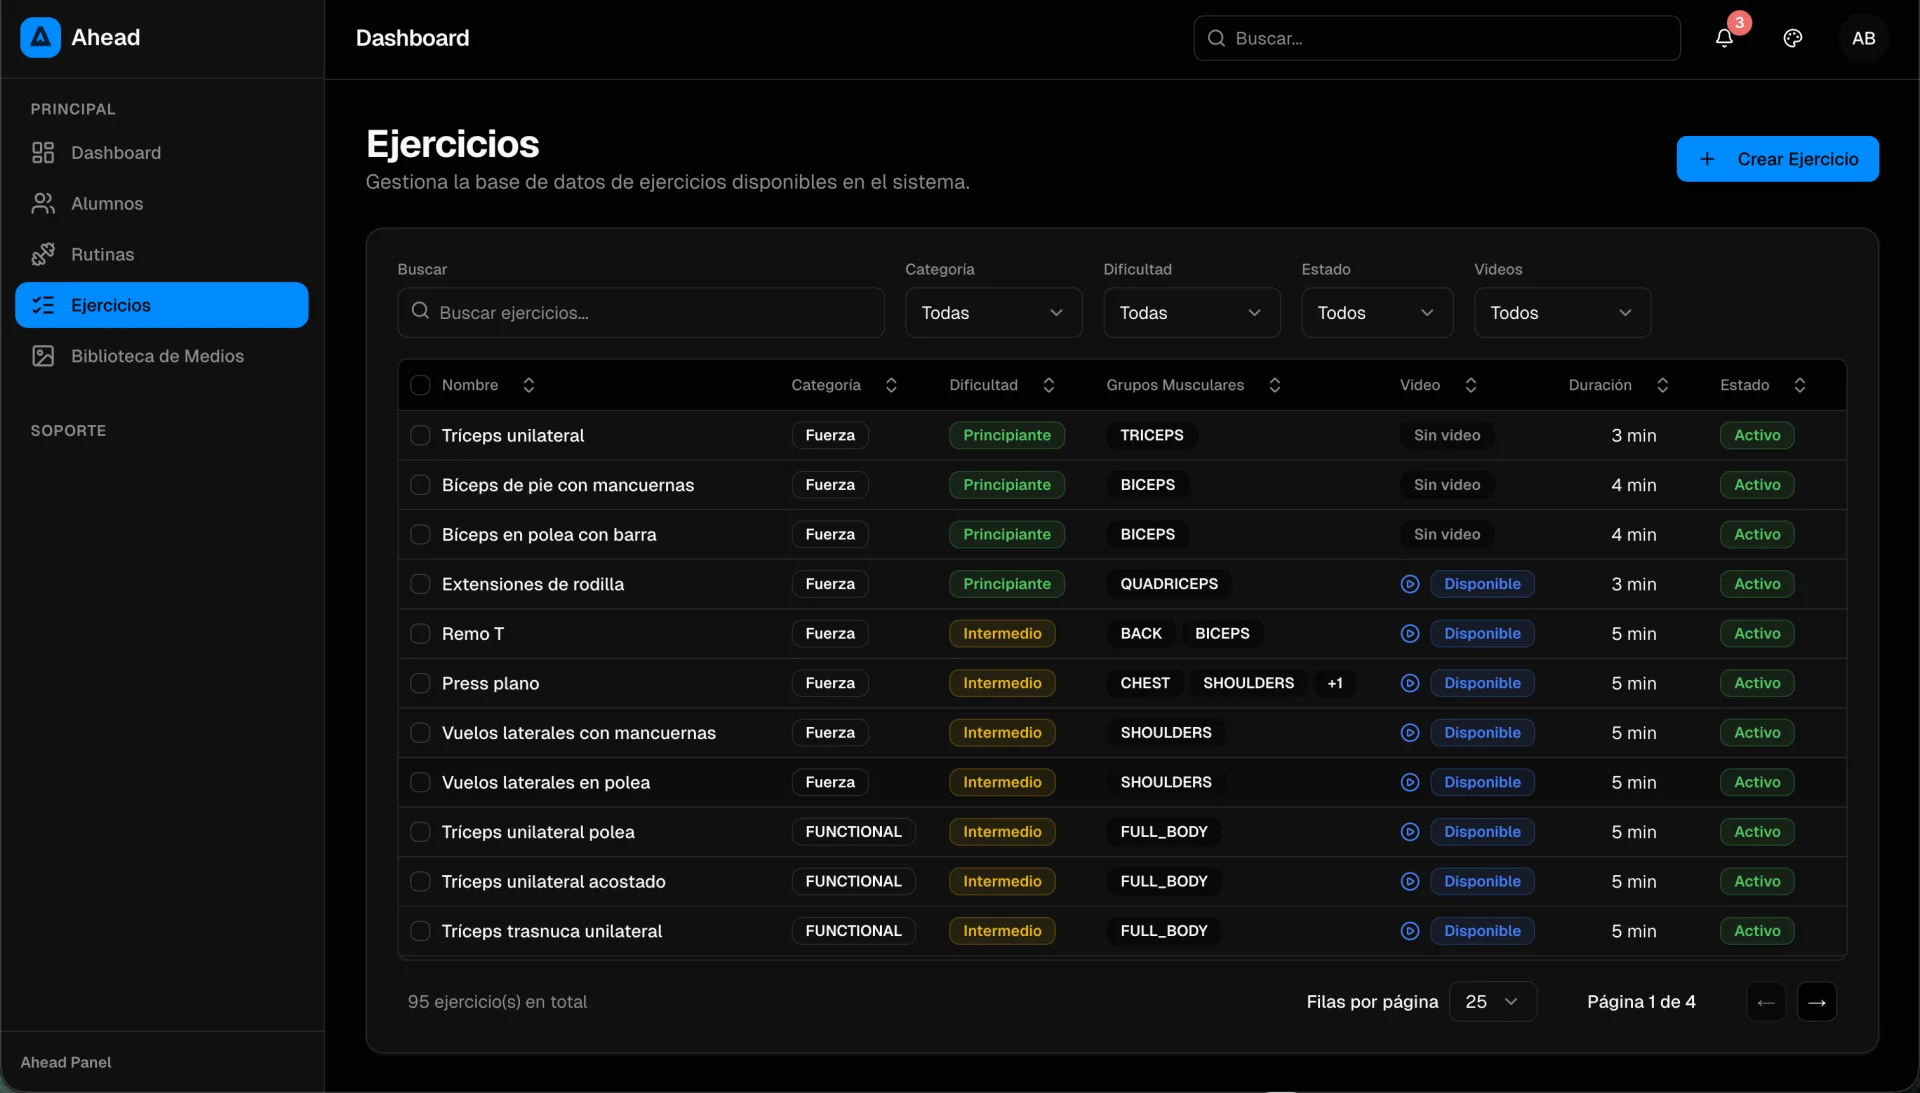Go to next page with the right arrow
The height and width of the screenshot is (1093, 1920).
pos(1819,1002)
